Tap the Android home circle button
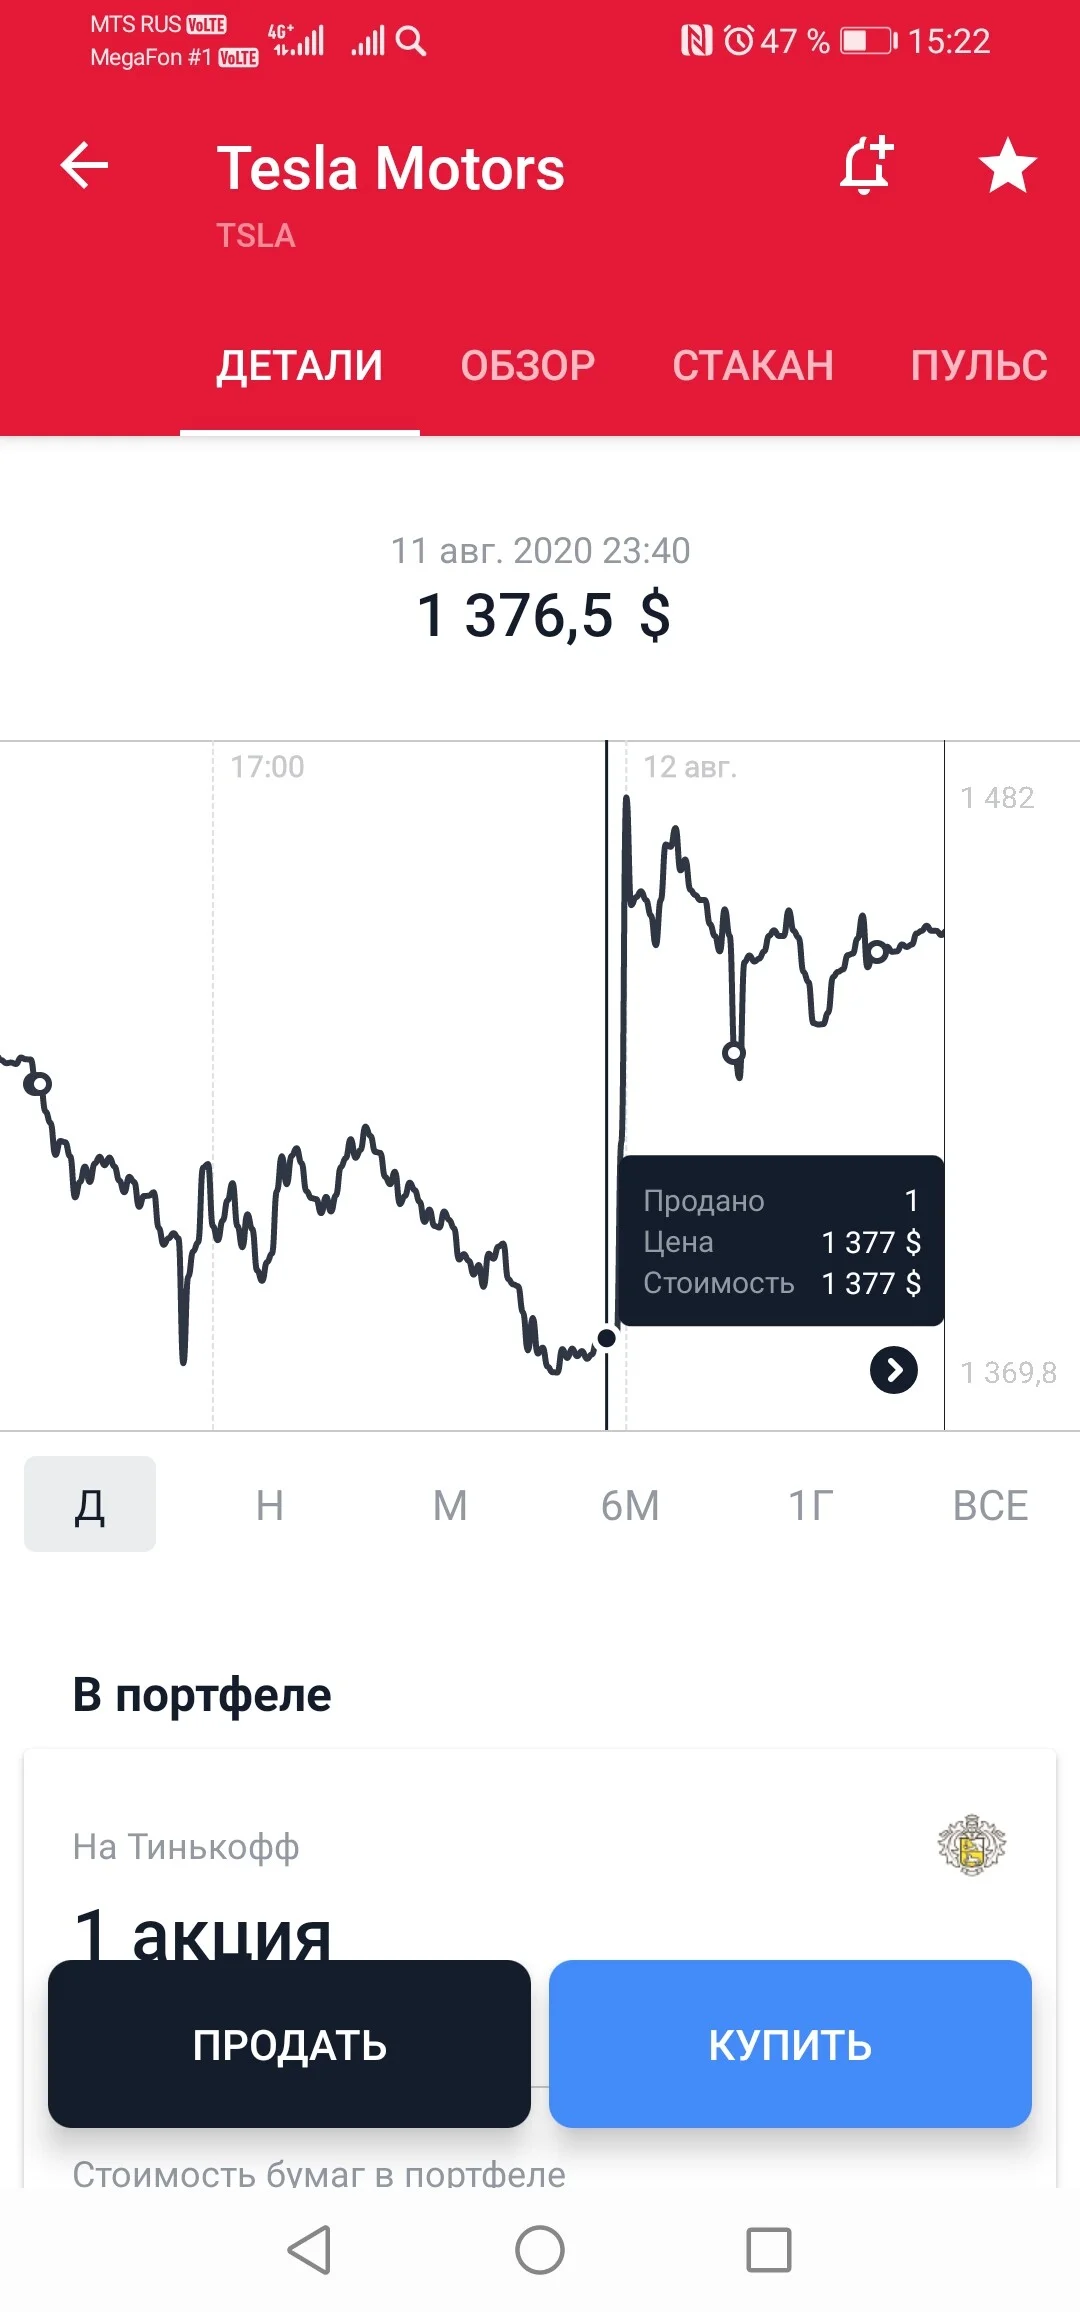 coord(540,2250)
